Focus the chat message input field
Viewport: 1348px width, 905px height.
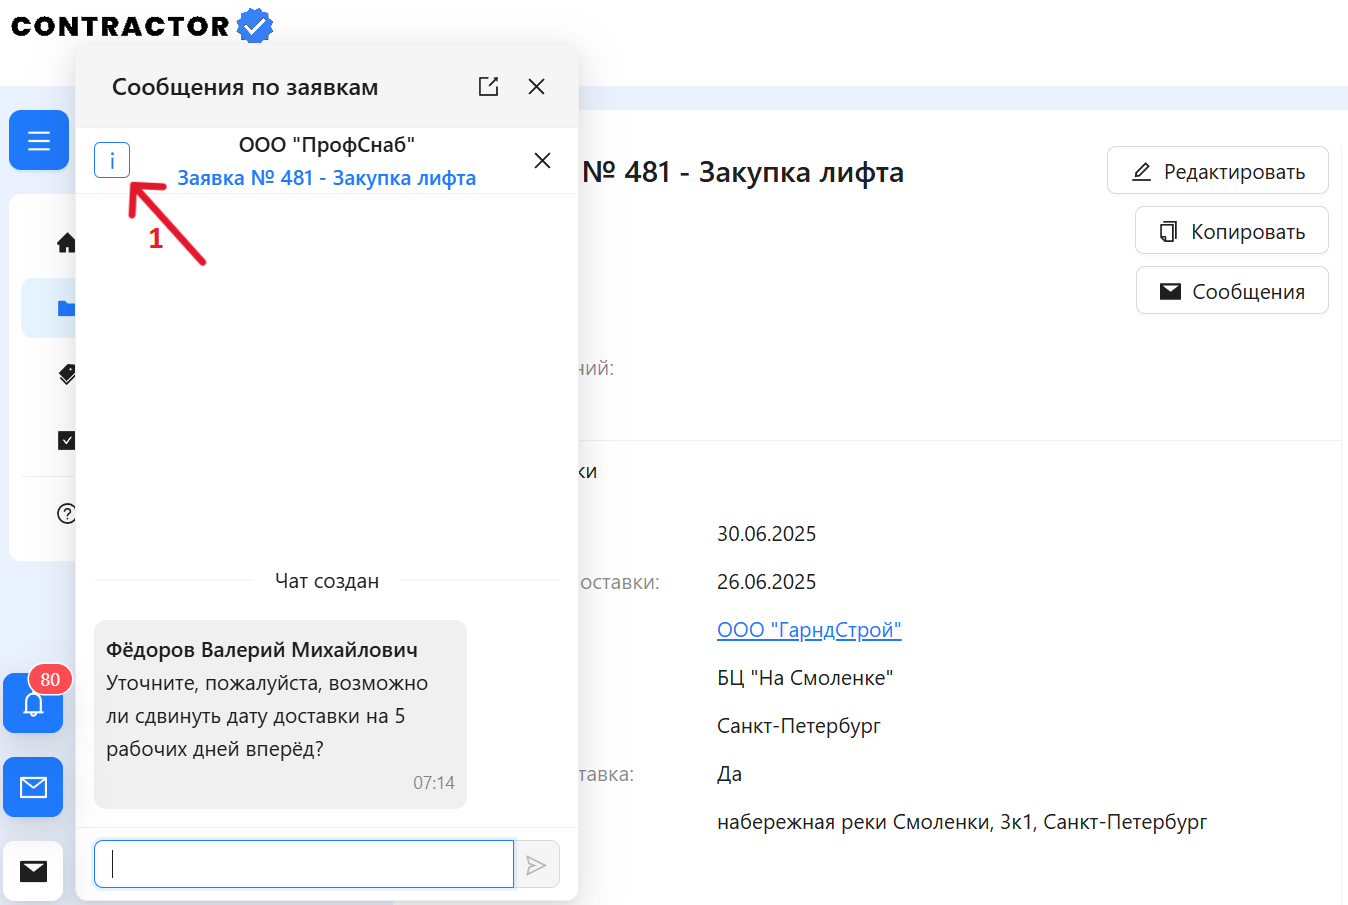tap(304, 864)
